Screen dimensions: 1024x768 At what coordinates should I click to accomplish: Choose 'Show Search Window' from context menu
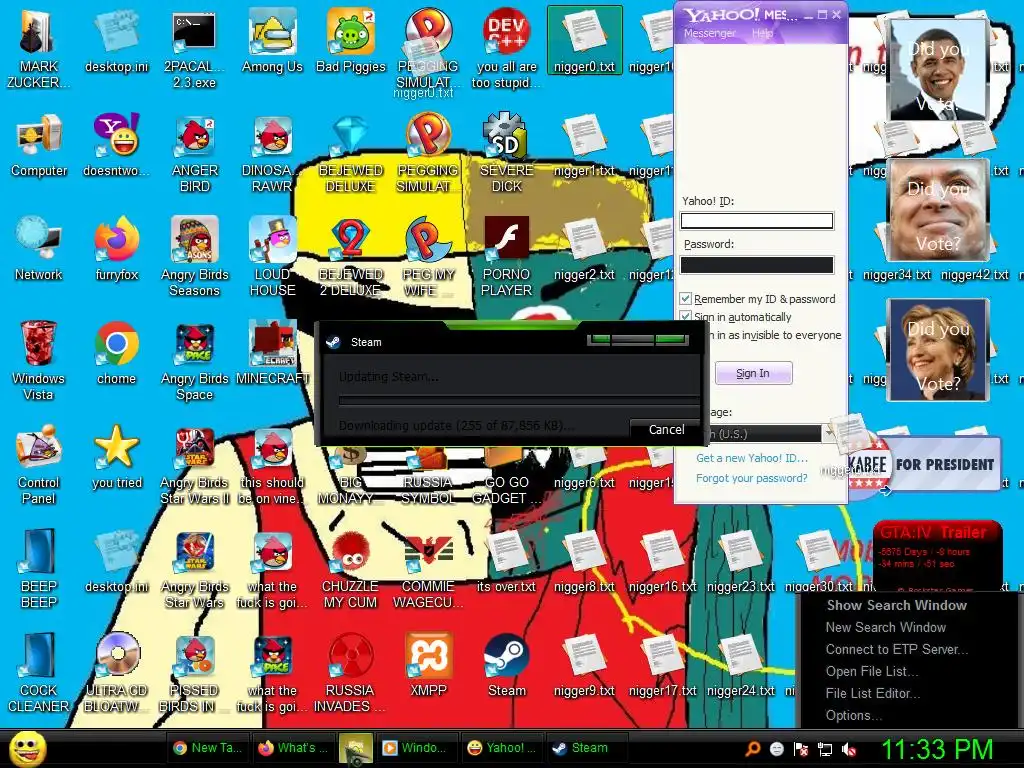tap(897, 605)
